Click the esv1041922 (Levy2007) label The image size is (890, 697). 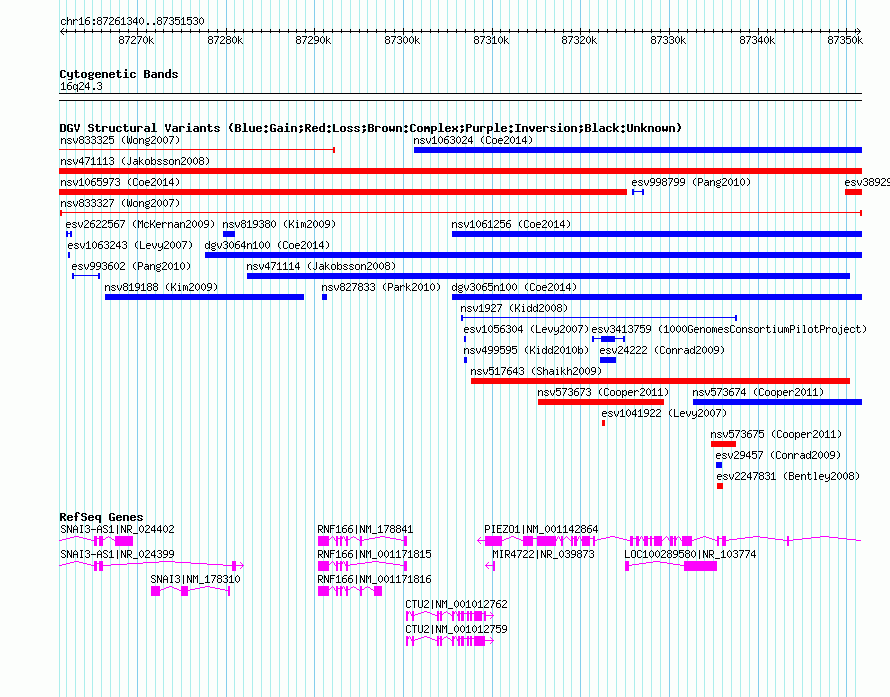[664, 413]
